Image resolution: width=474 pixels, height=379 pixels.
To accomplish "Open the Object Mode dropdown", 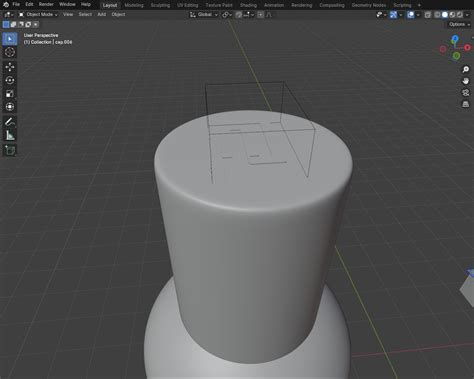I will [38, 15].
